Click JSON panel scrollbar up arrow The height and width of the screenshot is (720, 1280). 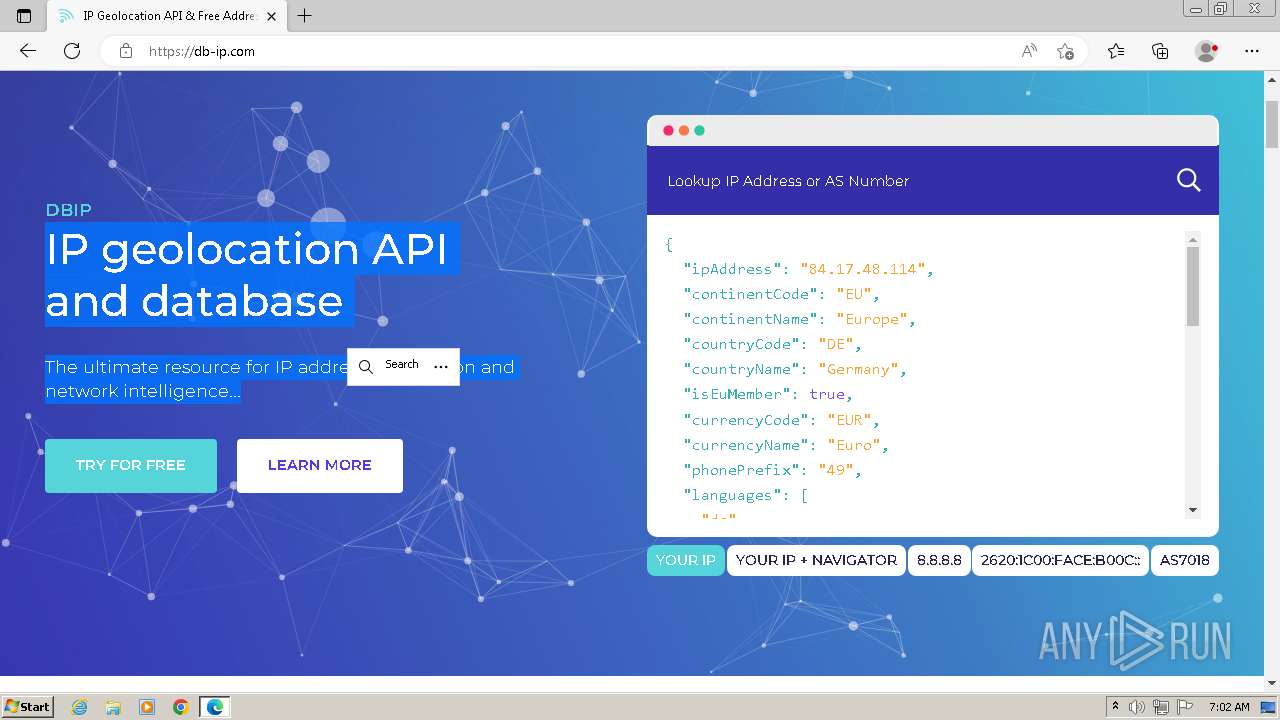[x=1192, y=239]
